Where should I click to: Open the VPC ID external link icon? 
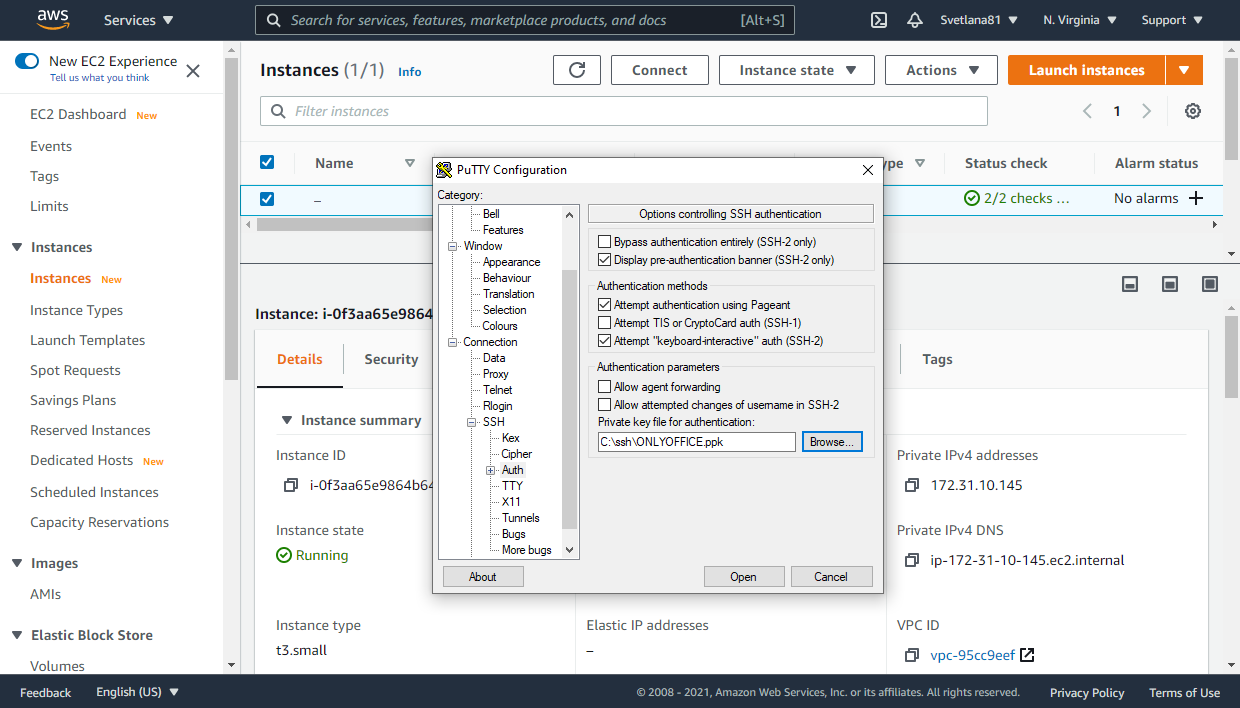[1027, 655]
